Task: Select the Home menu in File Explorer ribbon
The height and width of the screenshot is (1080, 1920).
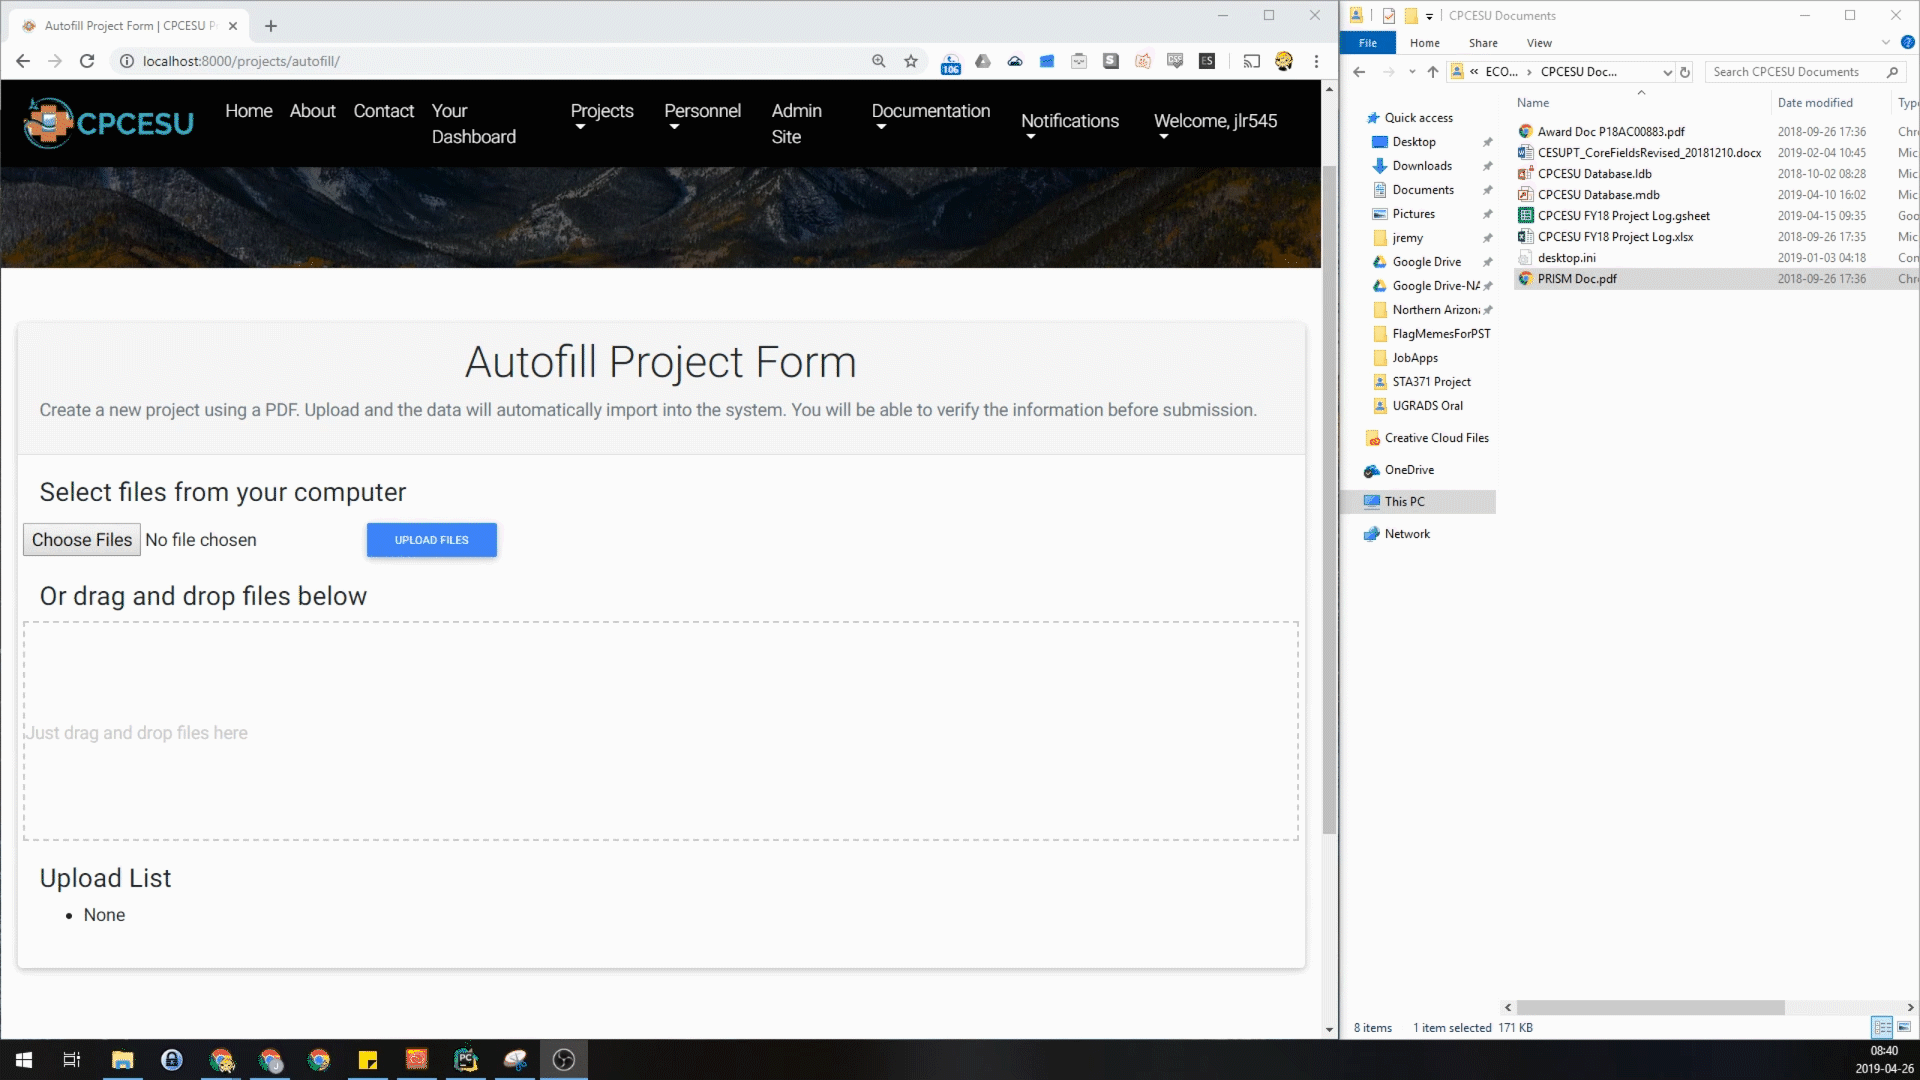Action: [1424, 42]
